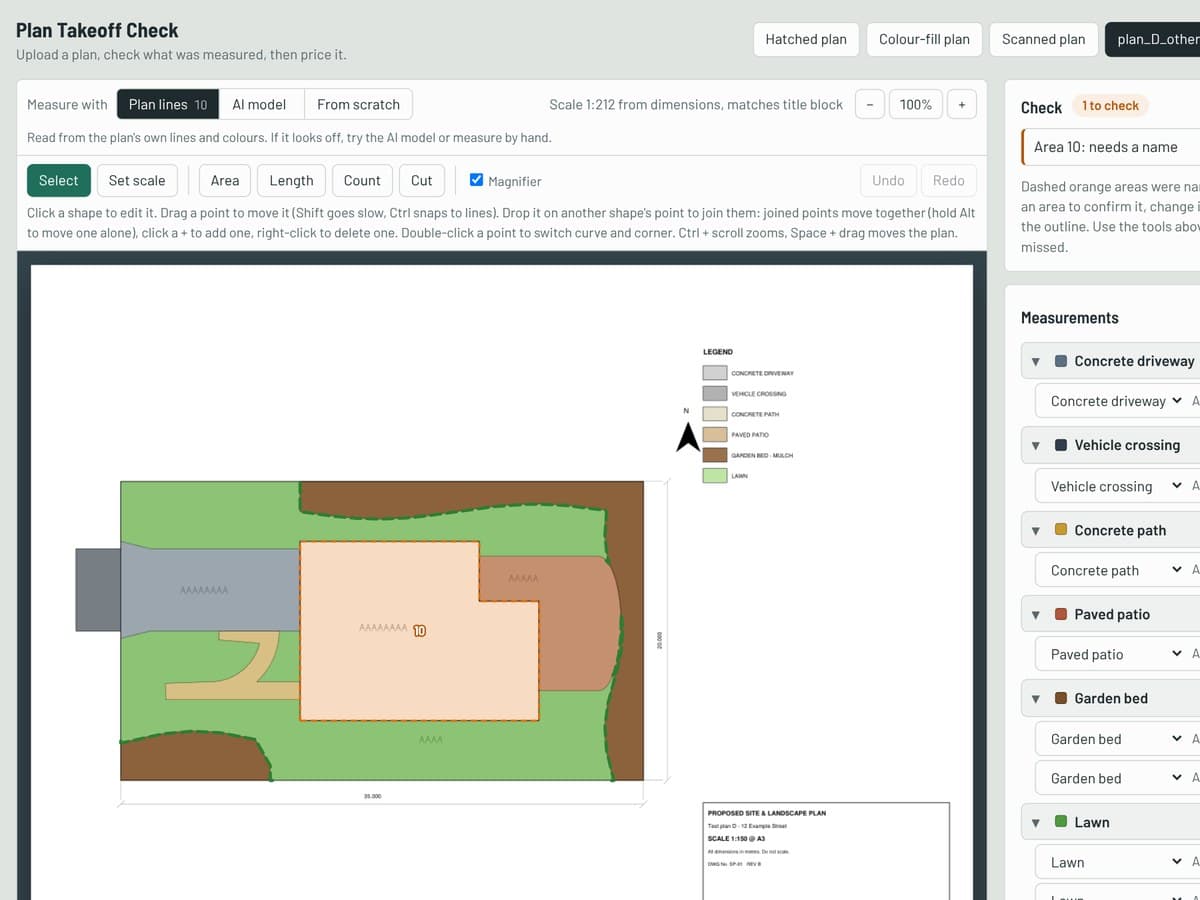Click the Redo button
This screenshot has height=900, width=1200.
949,180
